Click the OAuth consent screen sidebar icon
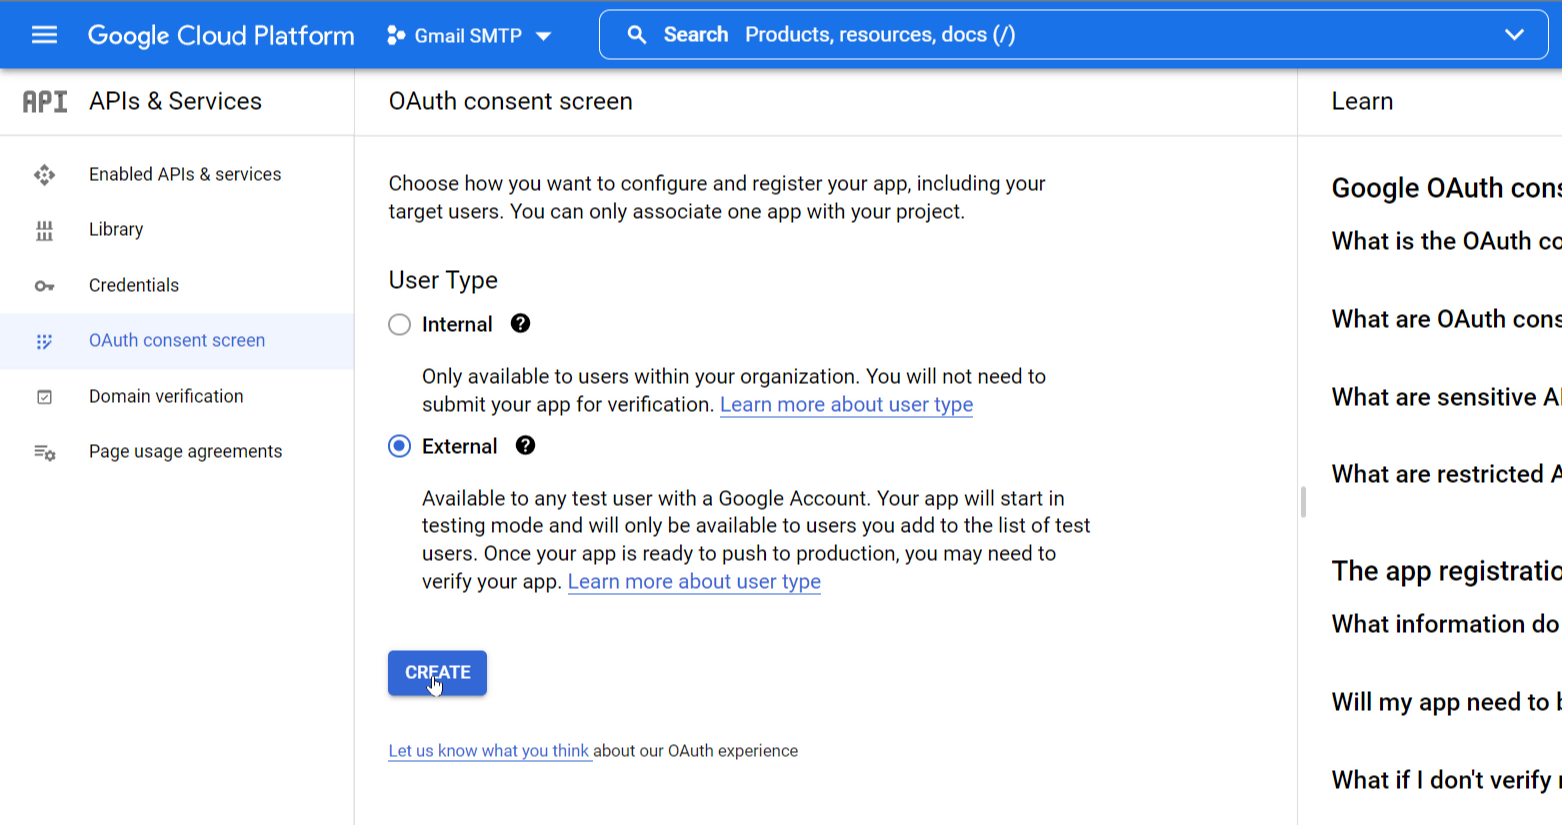This screenshot has width=1562, height=825. [x=44, y=340]
